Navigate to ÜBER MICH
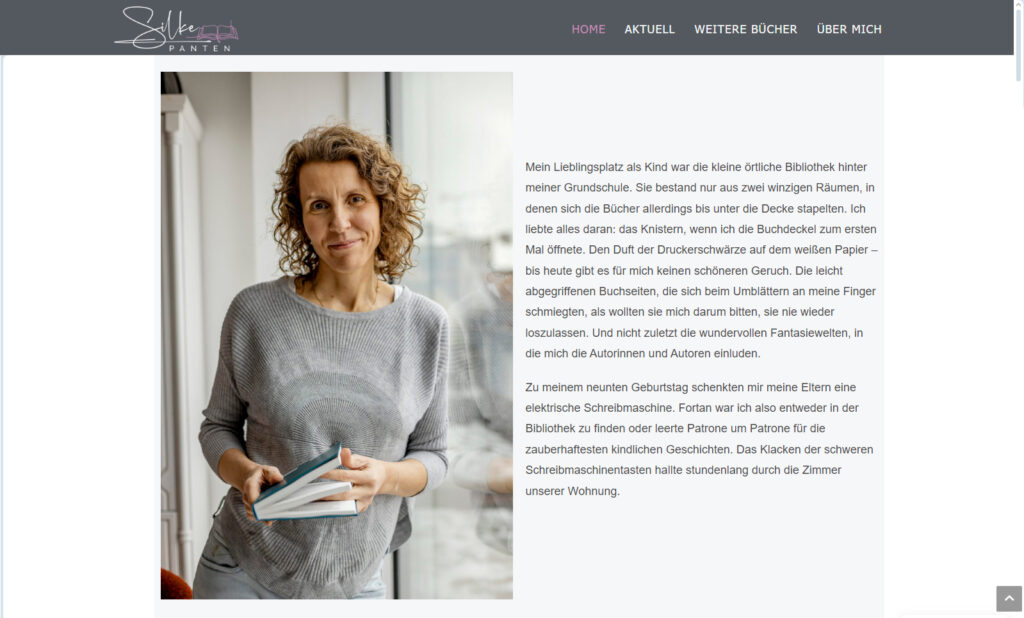 pos(849,29)
